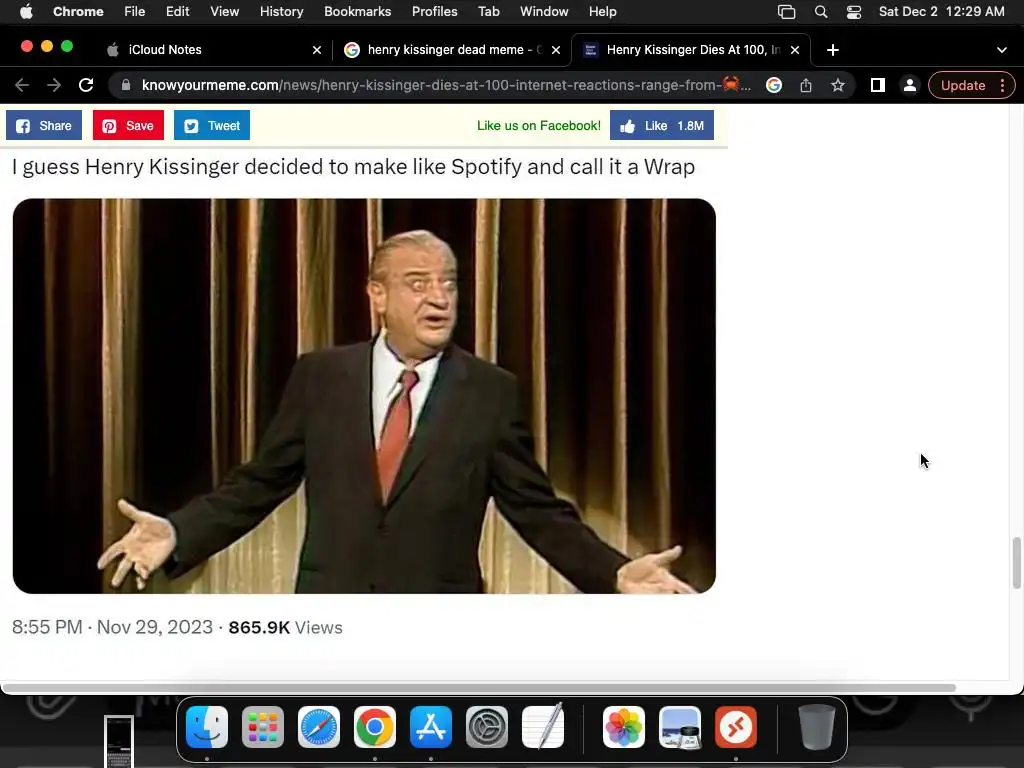1024x768 pixels.
Task: Toggle the Chrome side panel
Action: [x=878, y=85]
